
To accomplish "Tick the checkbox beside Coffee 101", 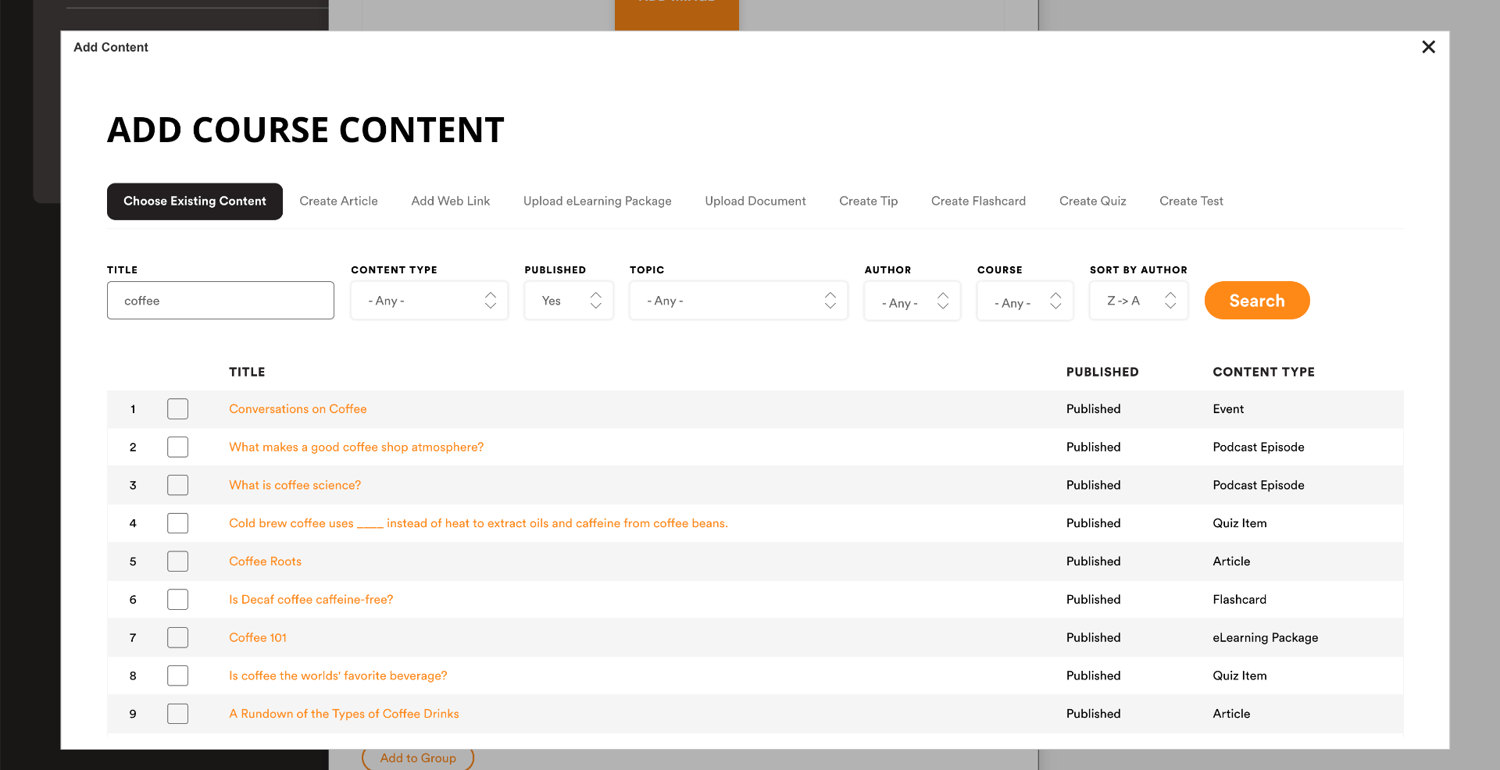I will 178,637.
